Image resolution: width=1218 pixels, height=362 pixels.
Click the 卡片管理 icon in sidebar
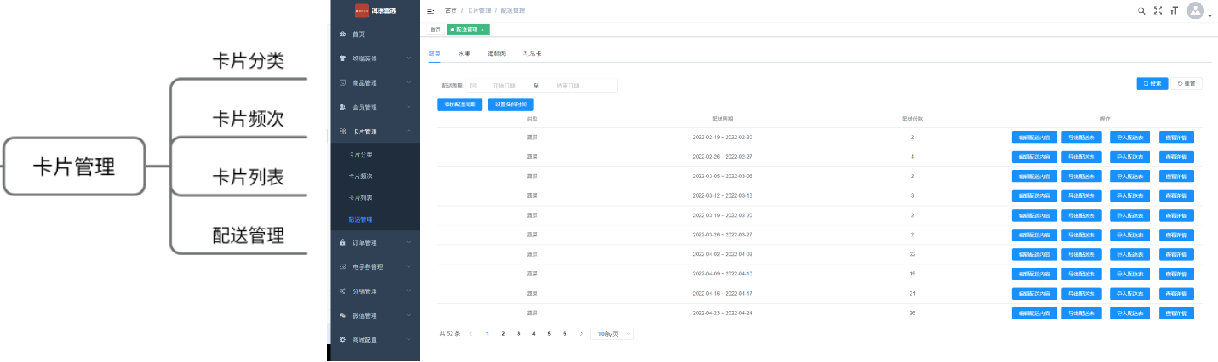tap(343, 131)
